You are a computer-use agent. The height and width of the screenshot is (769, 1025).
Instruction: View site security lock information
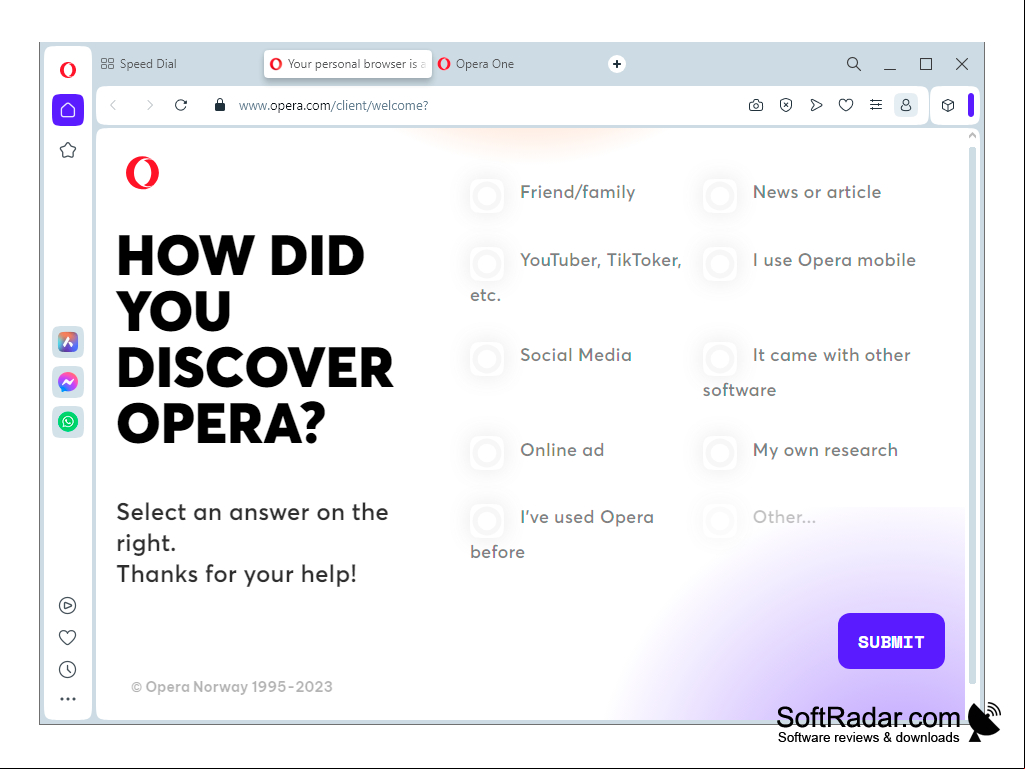tap(220, 105)
